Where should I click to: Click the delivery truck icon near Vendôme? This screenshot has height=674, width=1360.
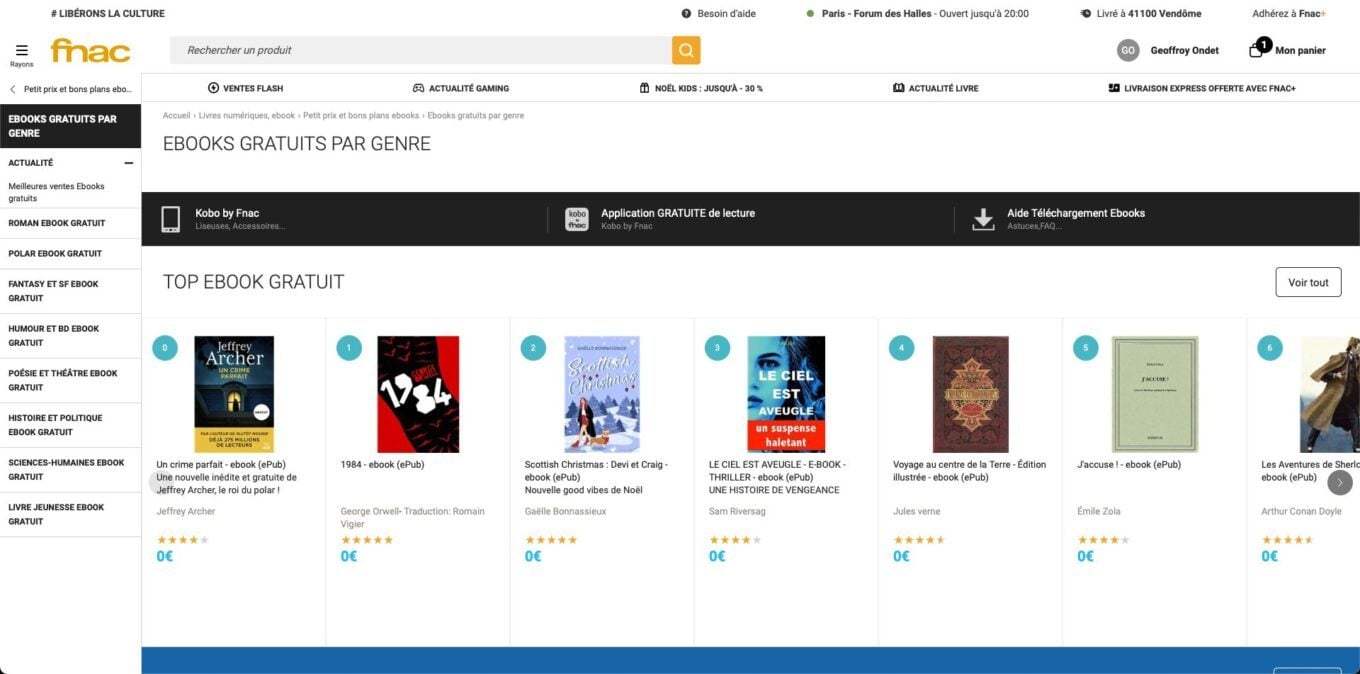(x=1086, y=14)
